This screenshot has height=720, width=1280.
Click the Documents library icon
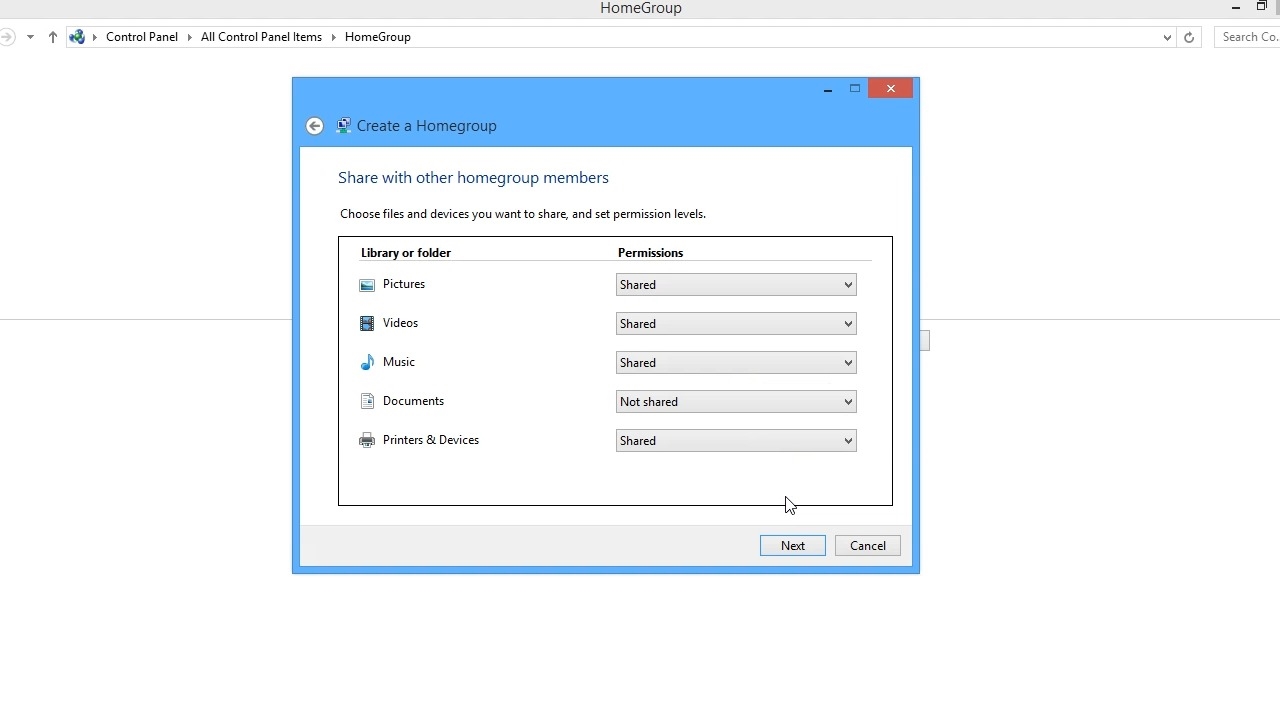coord(367,402)
